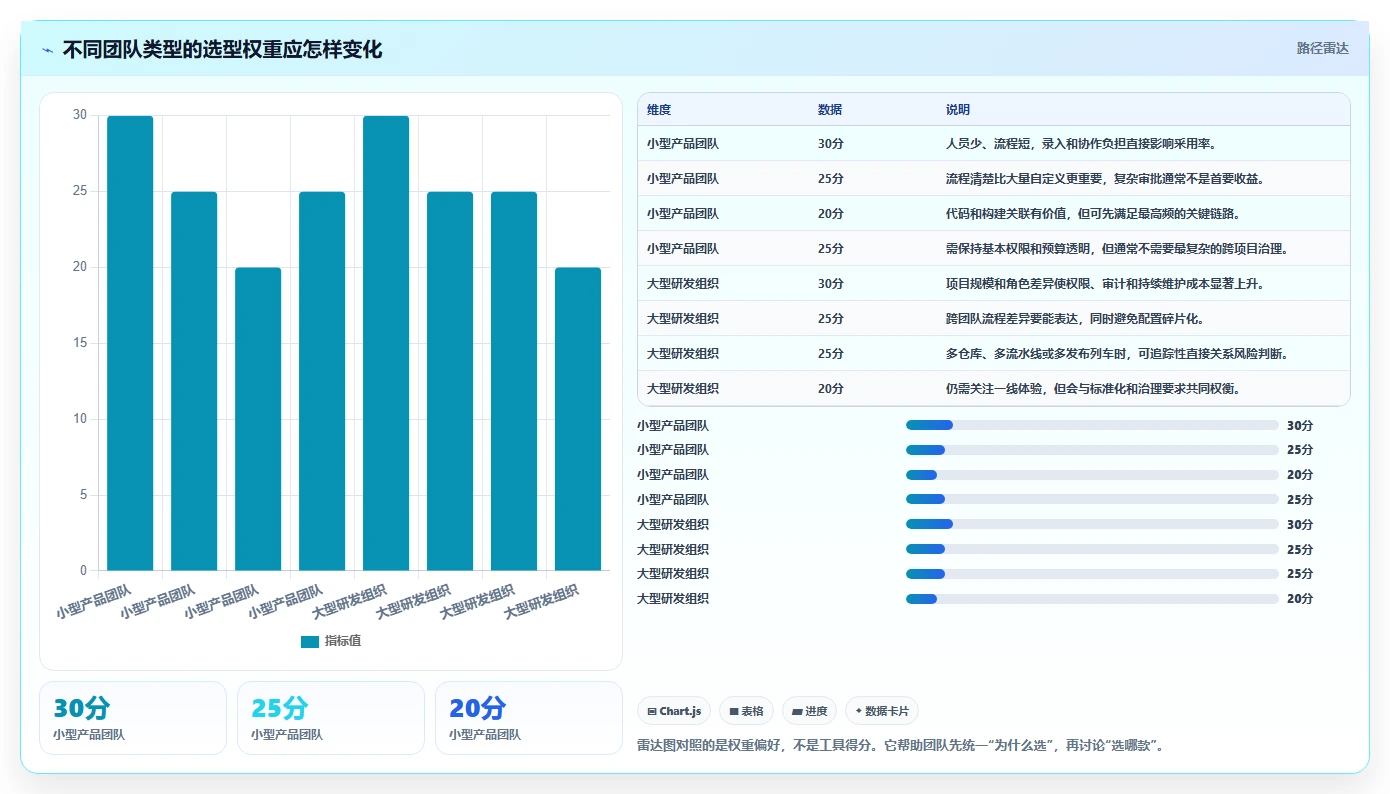The image size is (1390, 794).
Task: Click the y-axis tick label 15
Action: 80,343
